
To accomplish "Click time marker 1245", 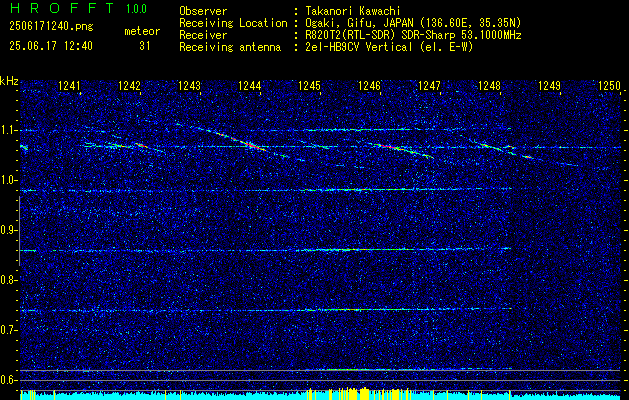I will [310, 85].
